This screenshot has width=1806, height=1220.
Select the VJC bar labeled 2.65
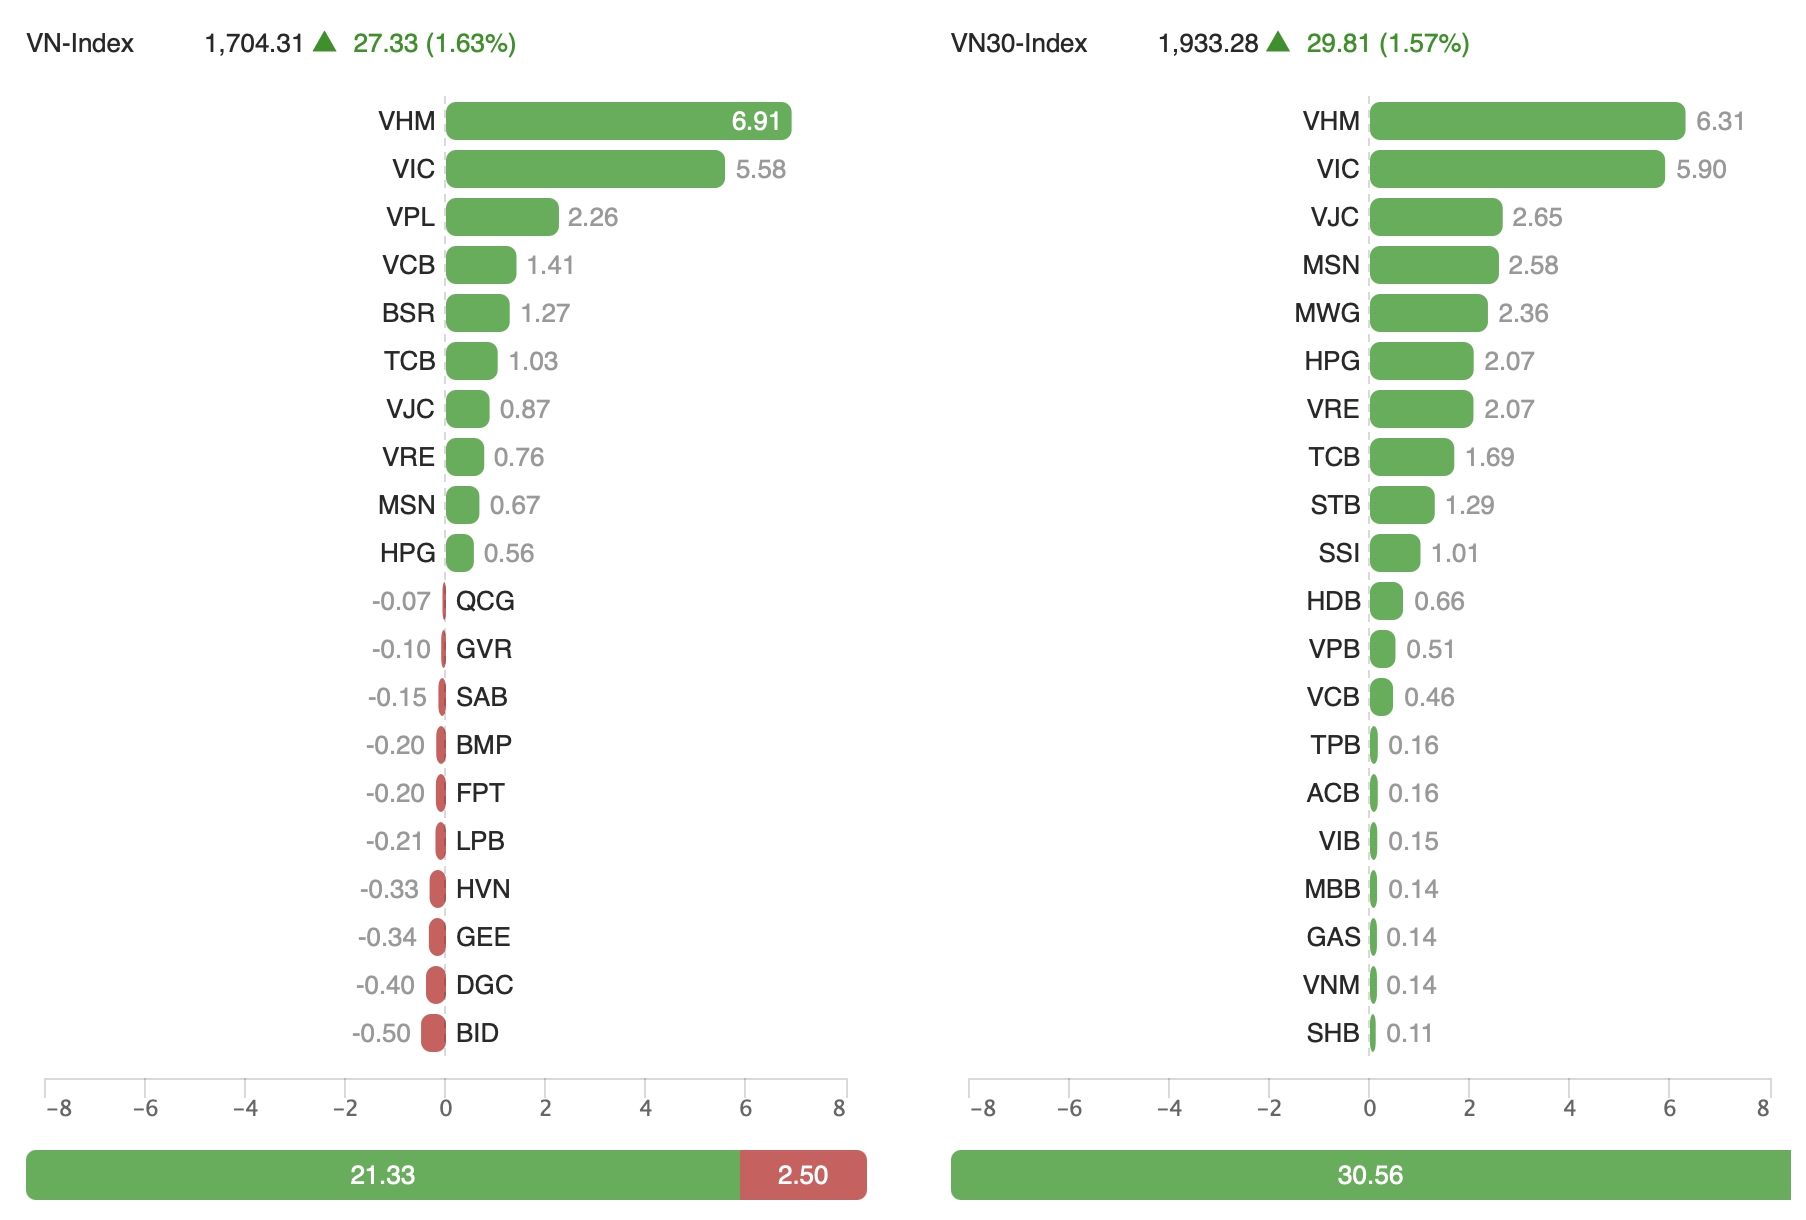(x=1436, y=217)
